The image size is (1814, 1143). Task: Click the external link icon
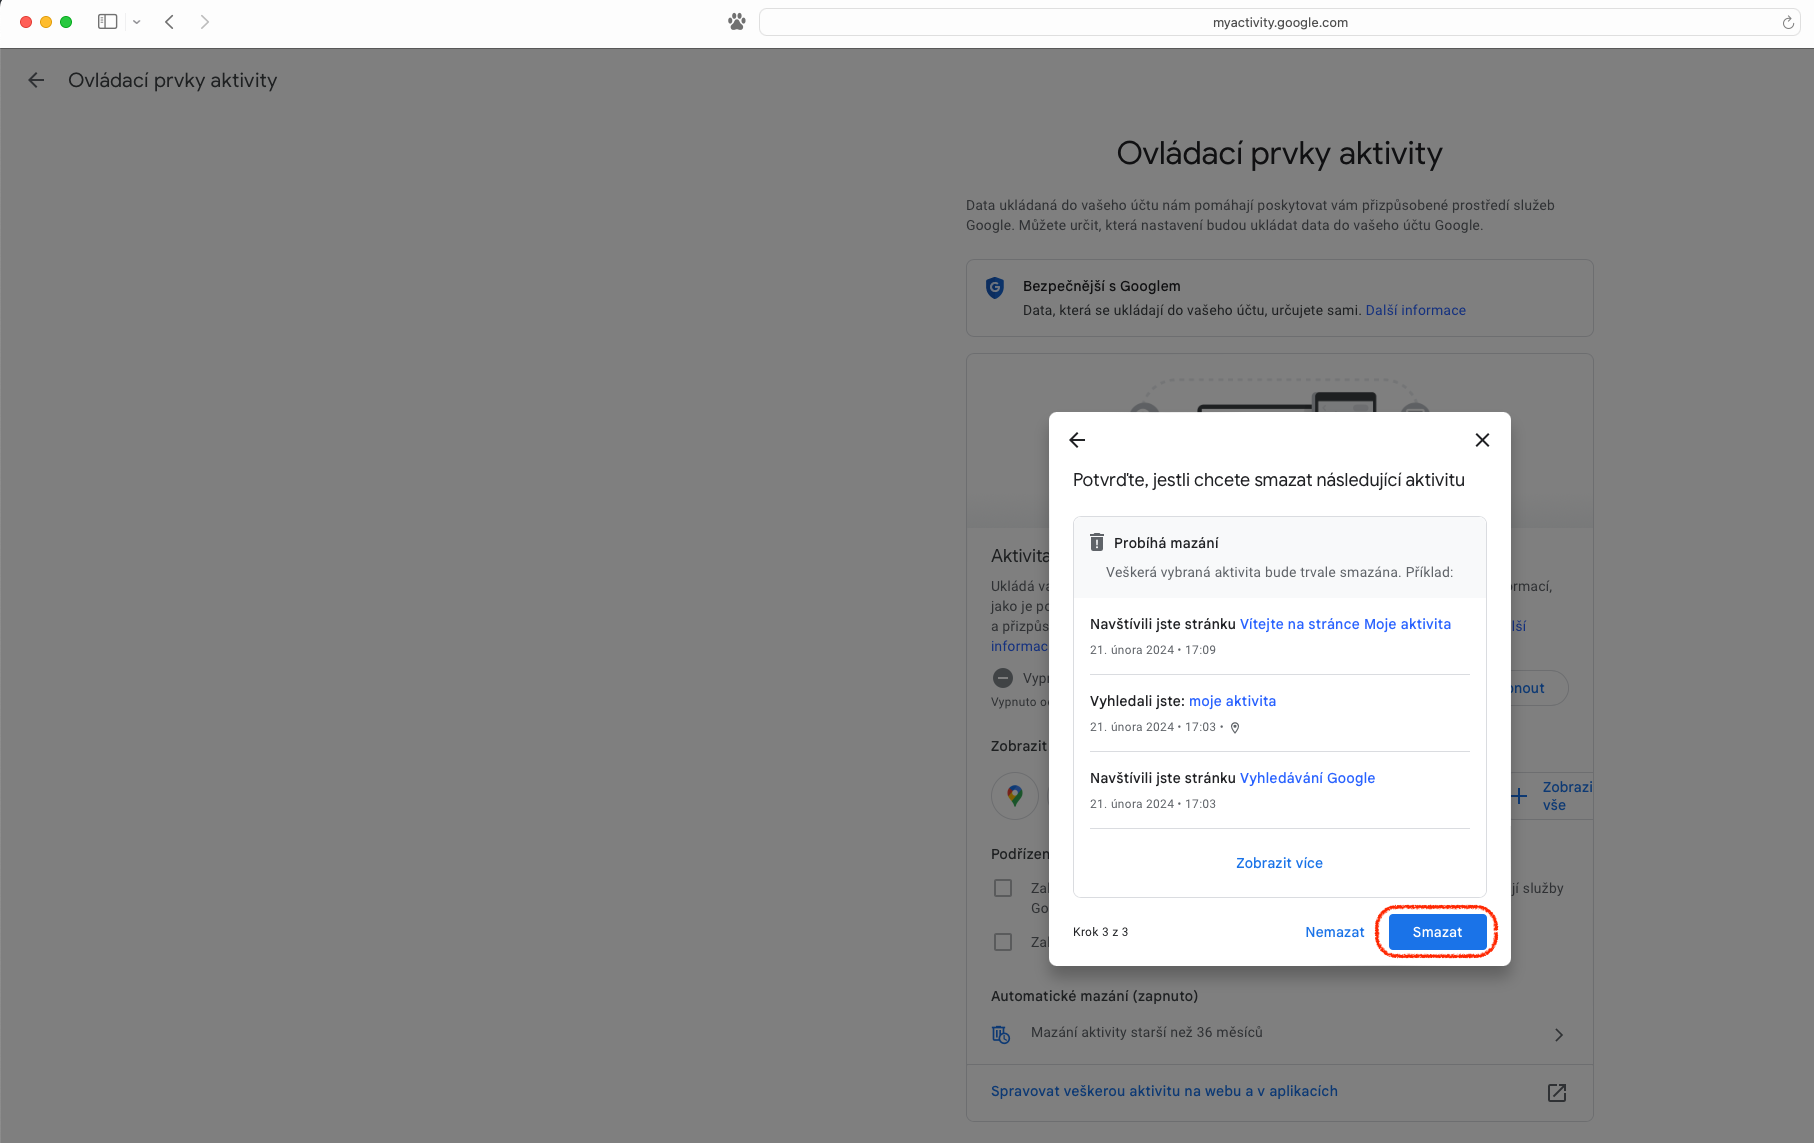(x=1557, y=1093)
